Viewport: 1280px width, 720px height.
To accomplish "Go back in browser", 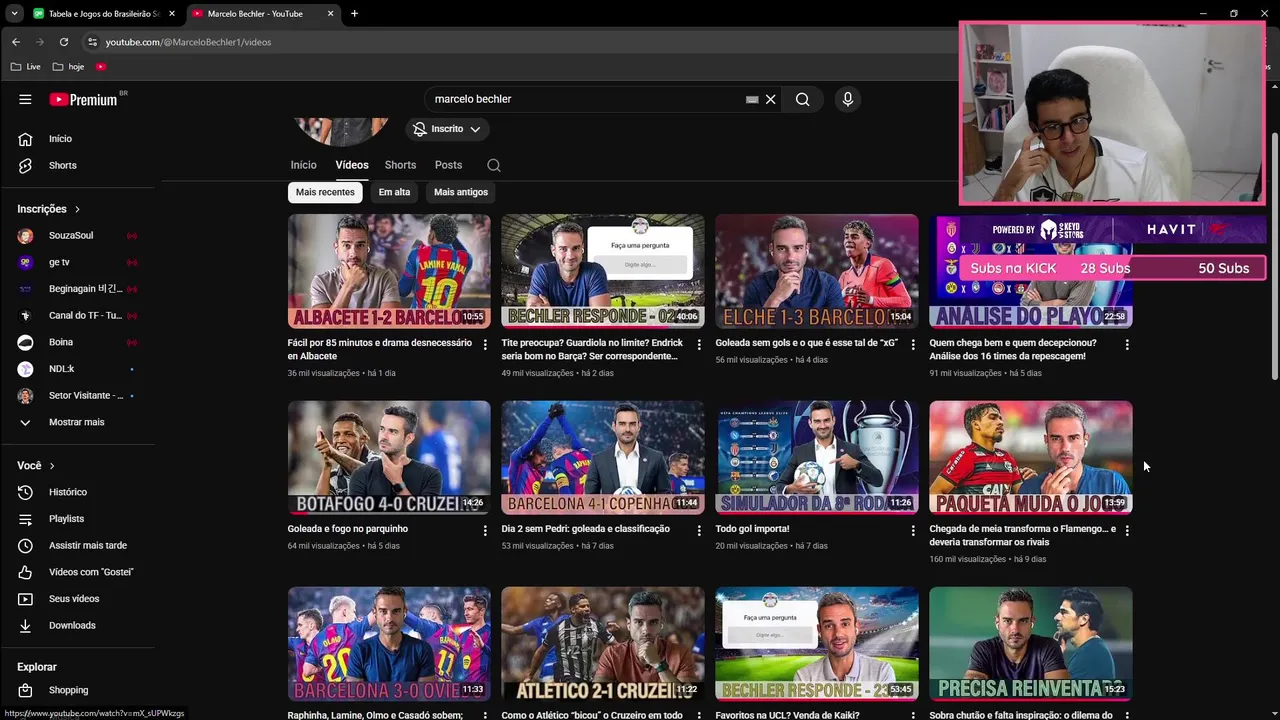I will coord(16,42).
